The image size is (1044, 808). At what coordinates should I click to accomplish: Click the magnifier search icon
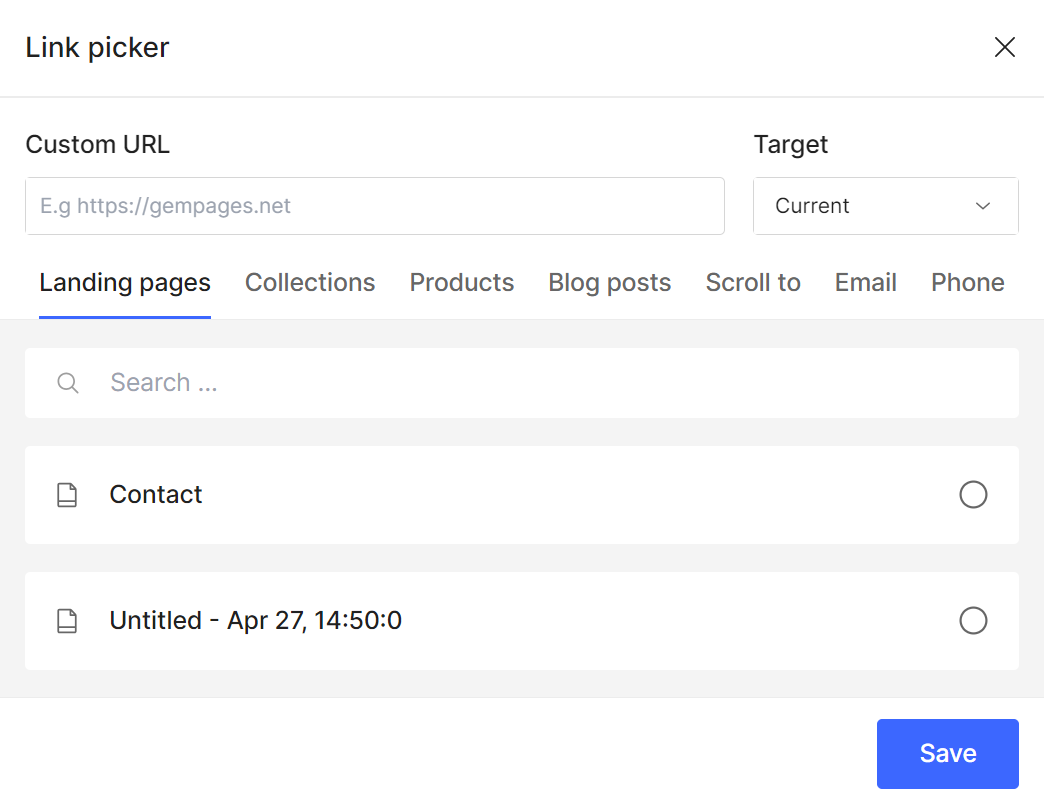click(x=68, y=383)
